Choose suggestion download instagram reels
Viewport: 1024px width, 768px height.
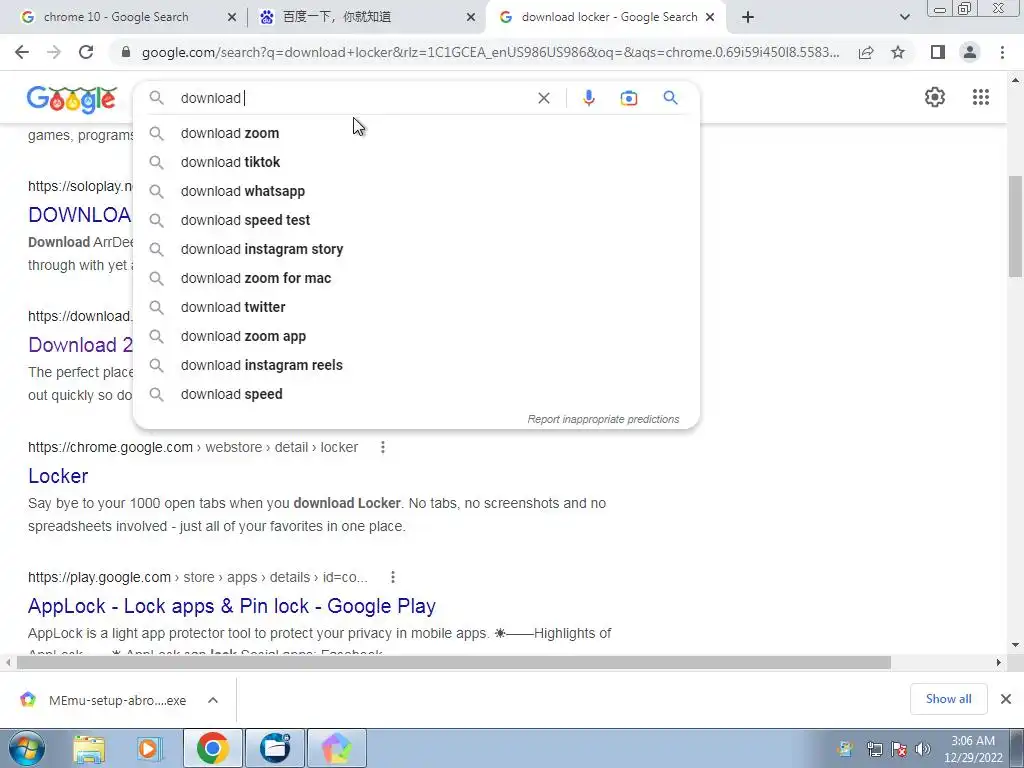[416, 365]
